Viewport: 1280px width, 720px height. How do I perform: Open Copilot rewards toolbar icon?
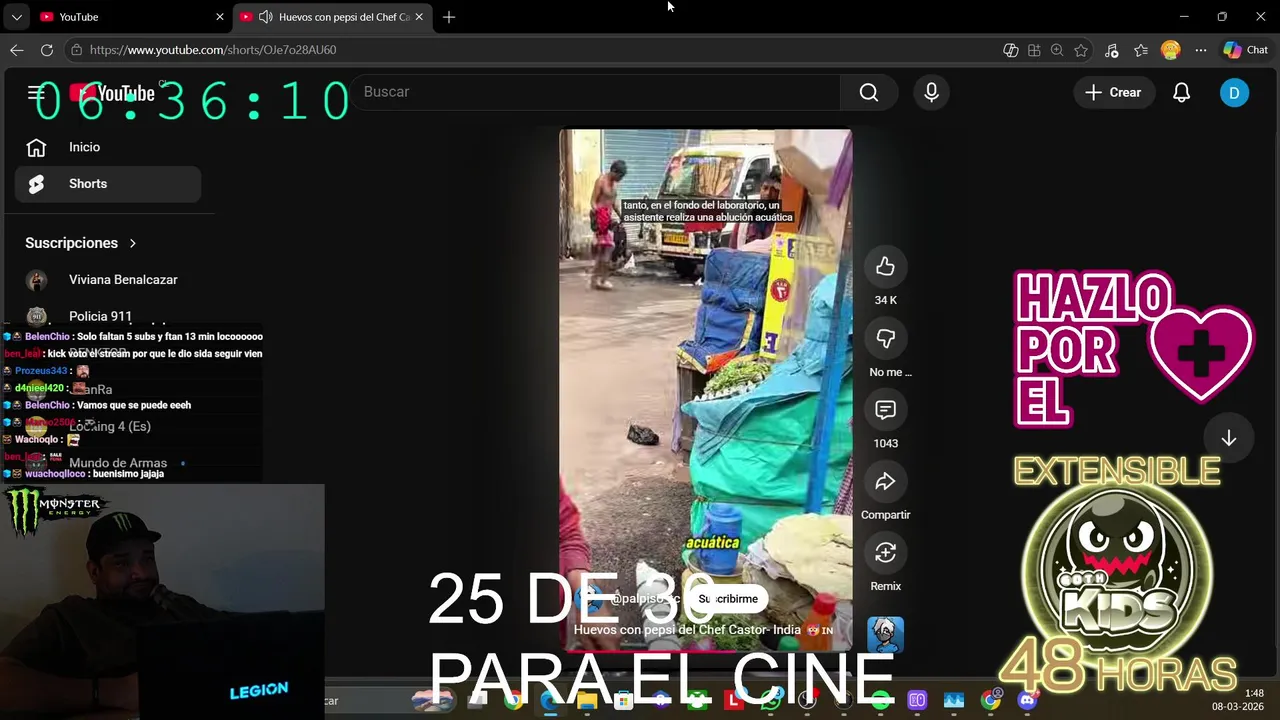[1011, 50]
